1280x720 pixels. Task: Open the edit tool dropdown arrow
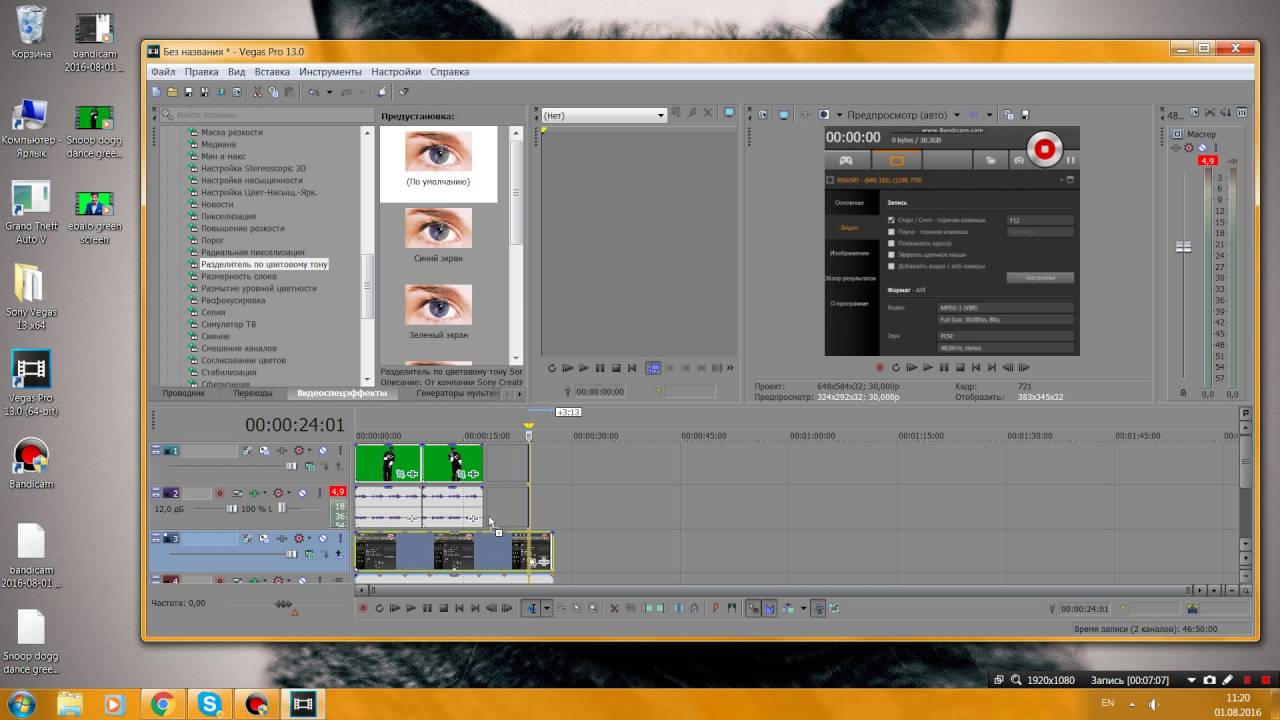546,608
